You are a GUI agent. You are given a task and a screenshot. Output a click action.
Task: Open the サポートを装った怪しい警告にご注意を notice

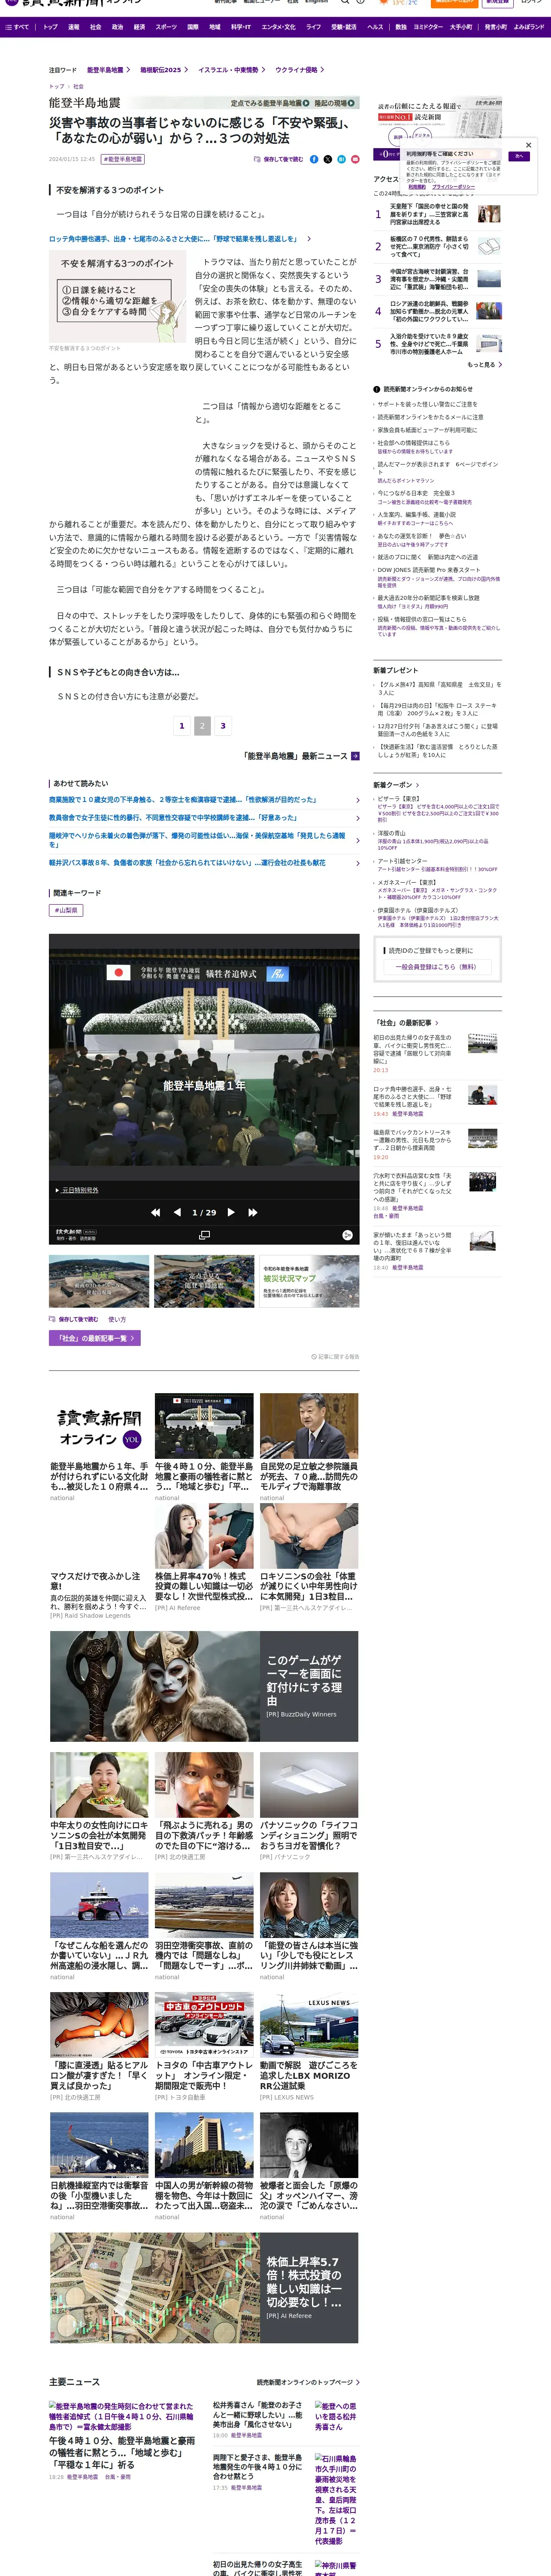tap(427, 404)
